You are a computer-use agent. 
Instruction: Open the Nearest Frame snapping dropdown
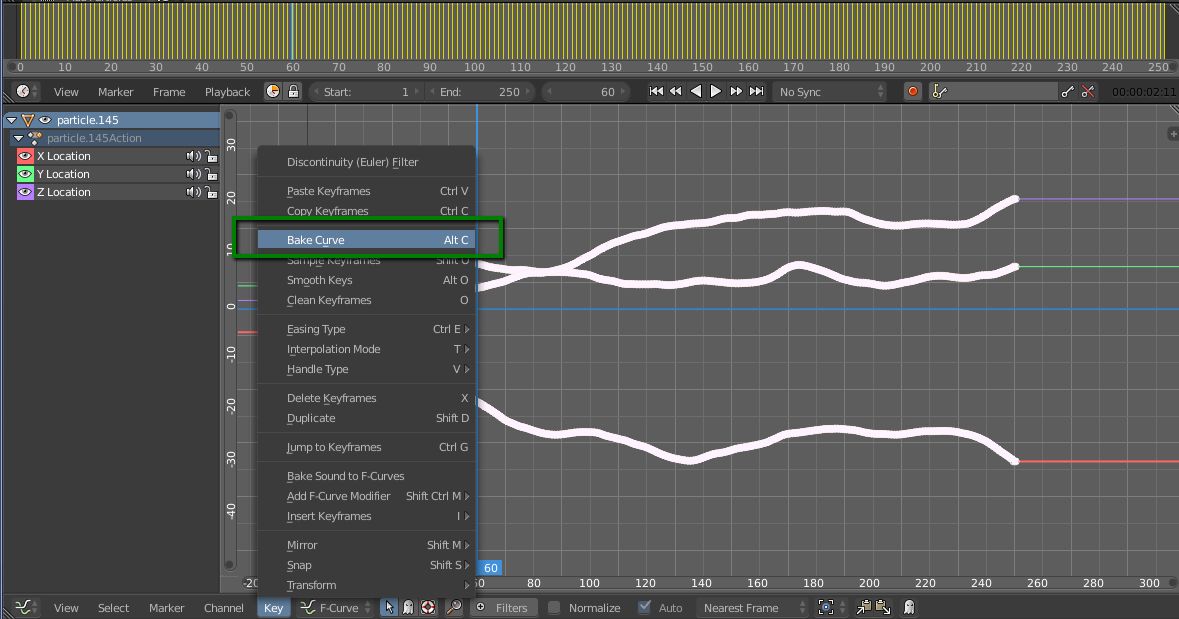753,608
